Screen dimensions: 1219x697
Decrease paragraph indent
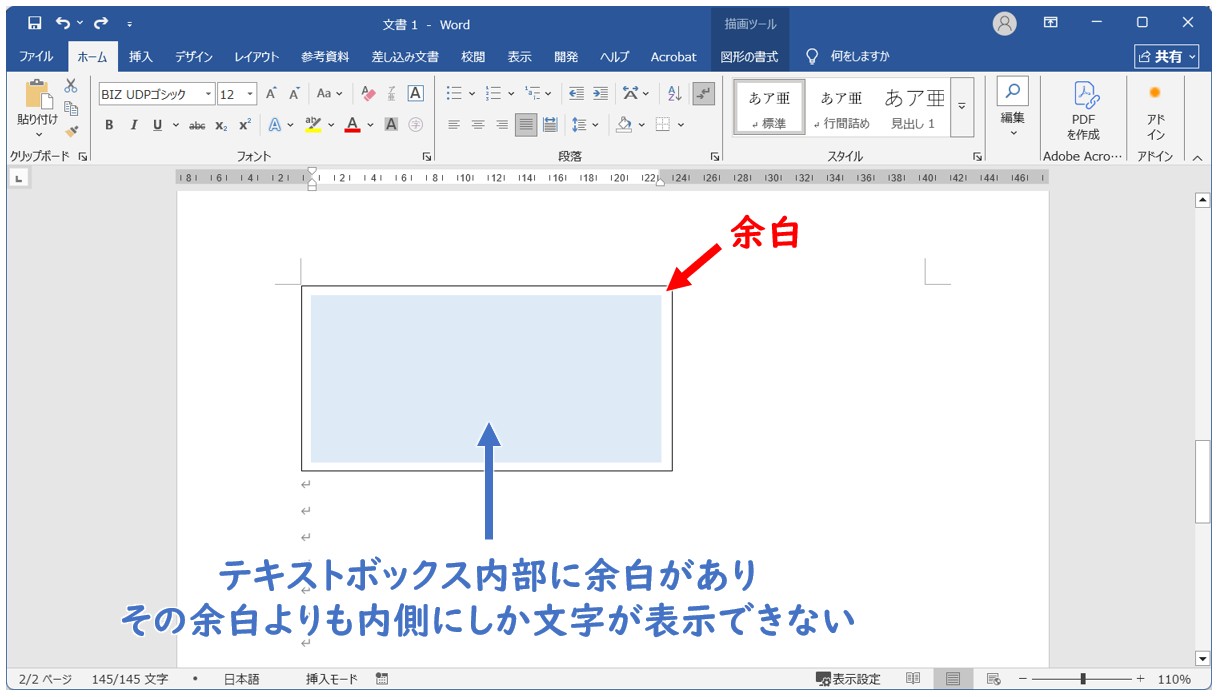pyautogui.click(x=576, y=94)
